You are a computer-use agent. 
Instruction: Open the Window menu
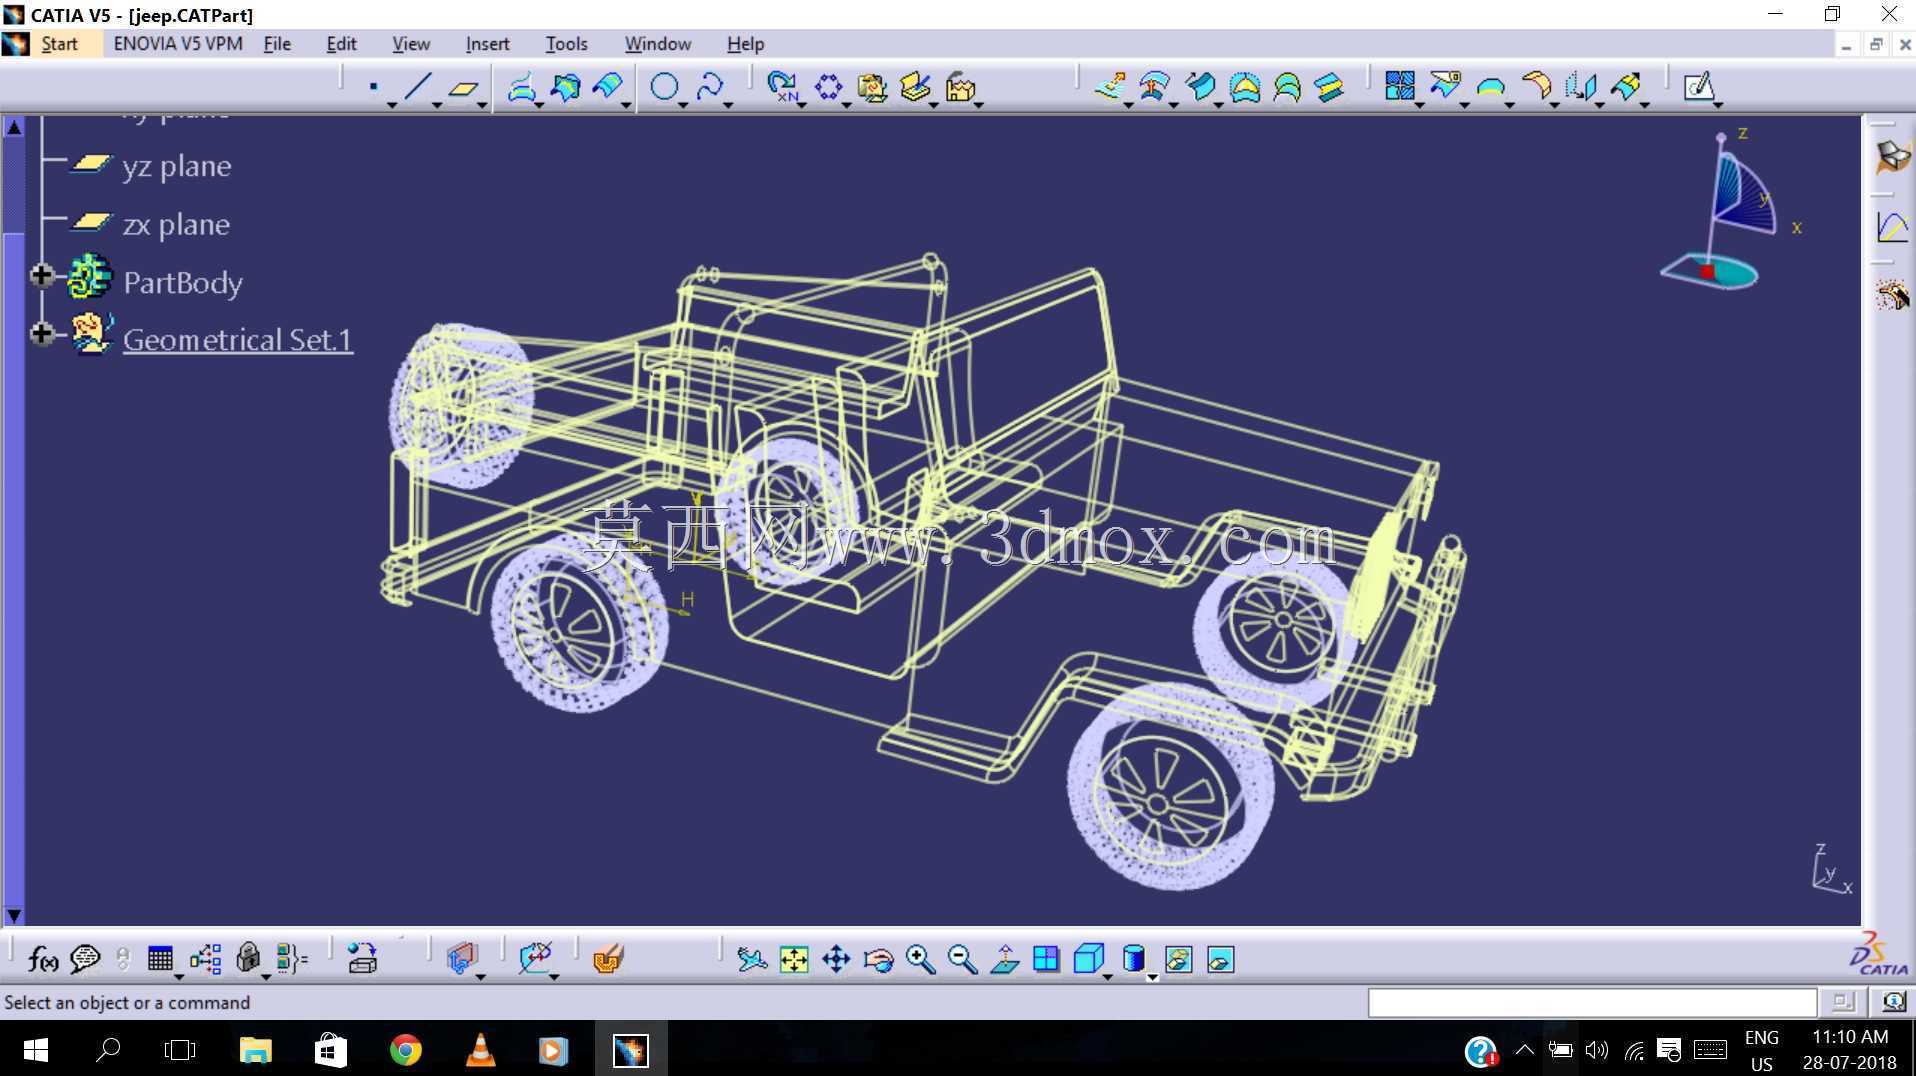pos(658,44)
